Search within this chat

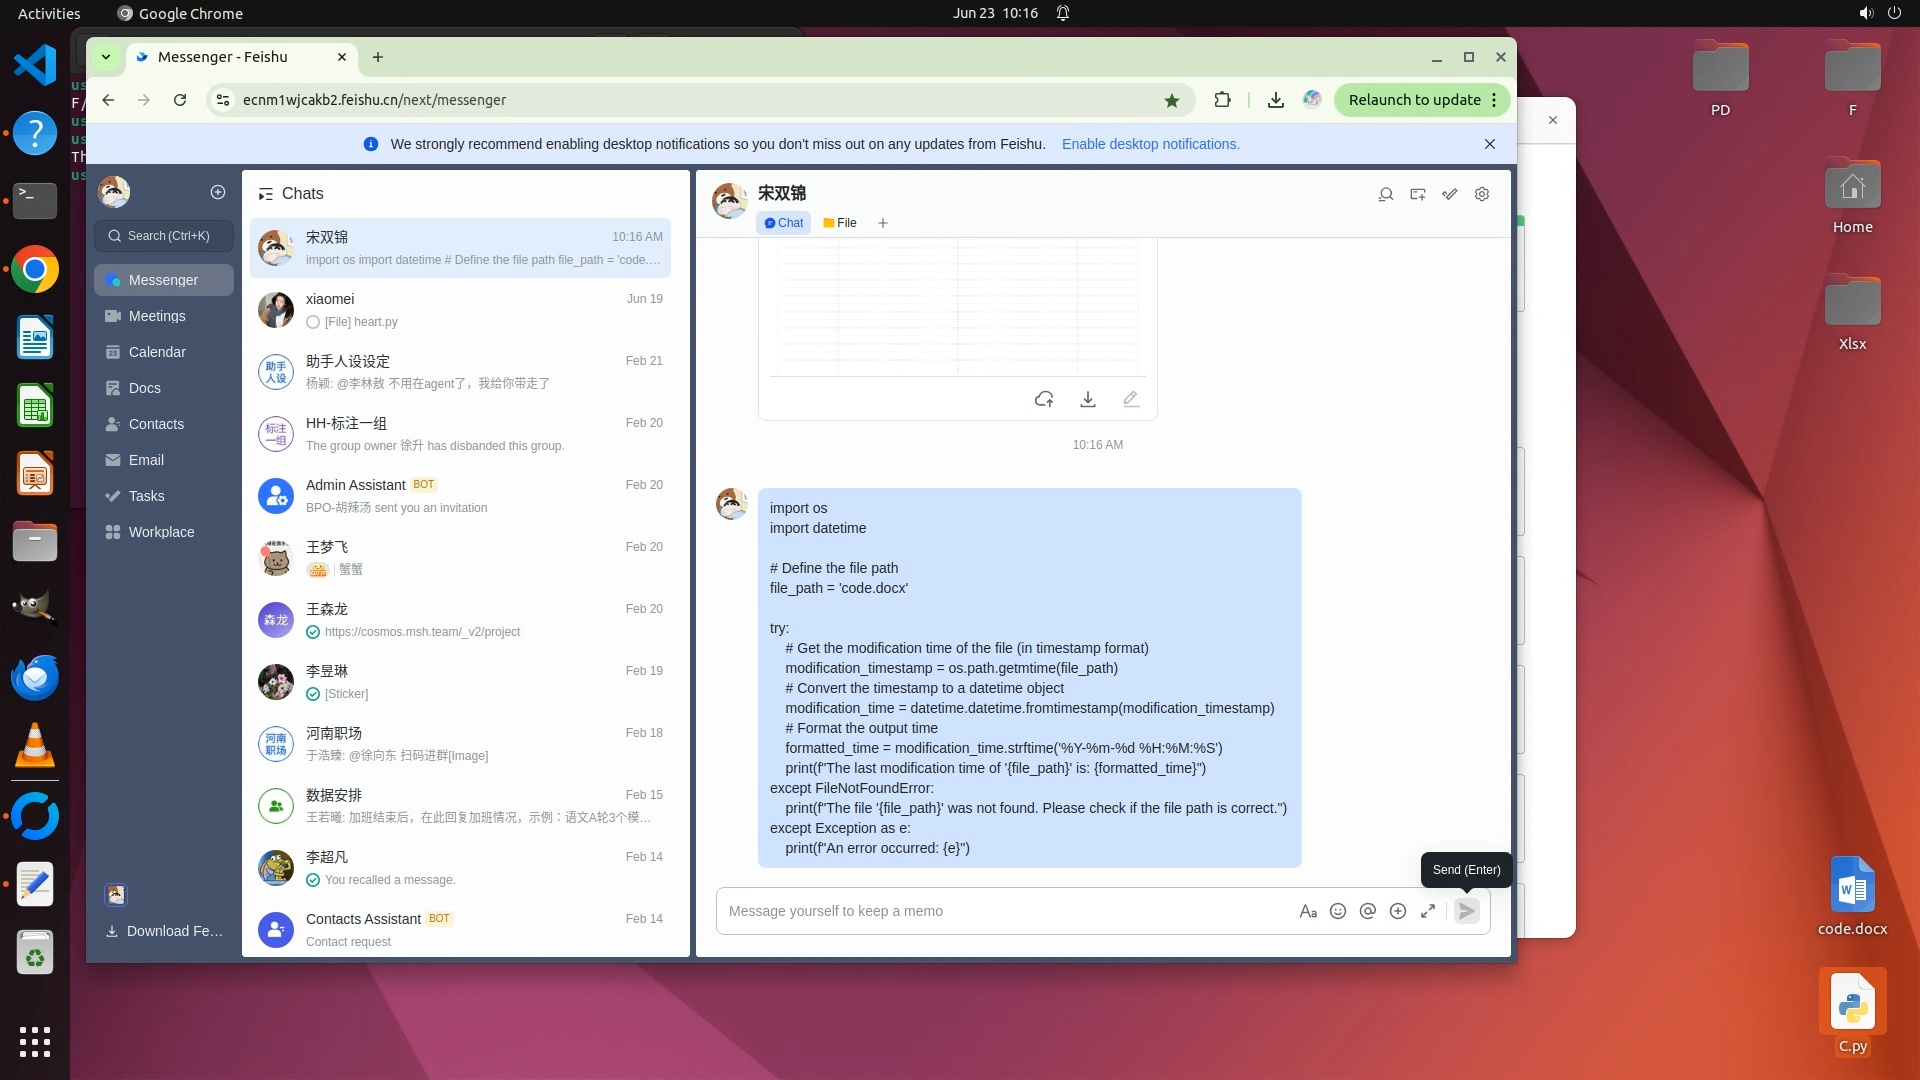tap(1386, 194)
